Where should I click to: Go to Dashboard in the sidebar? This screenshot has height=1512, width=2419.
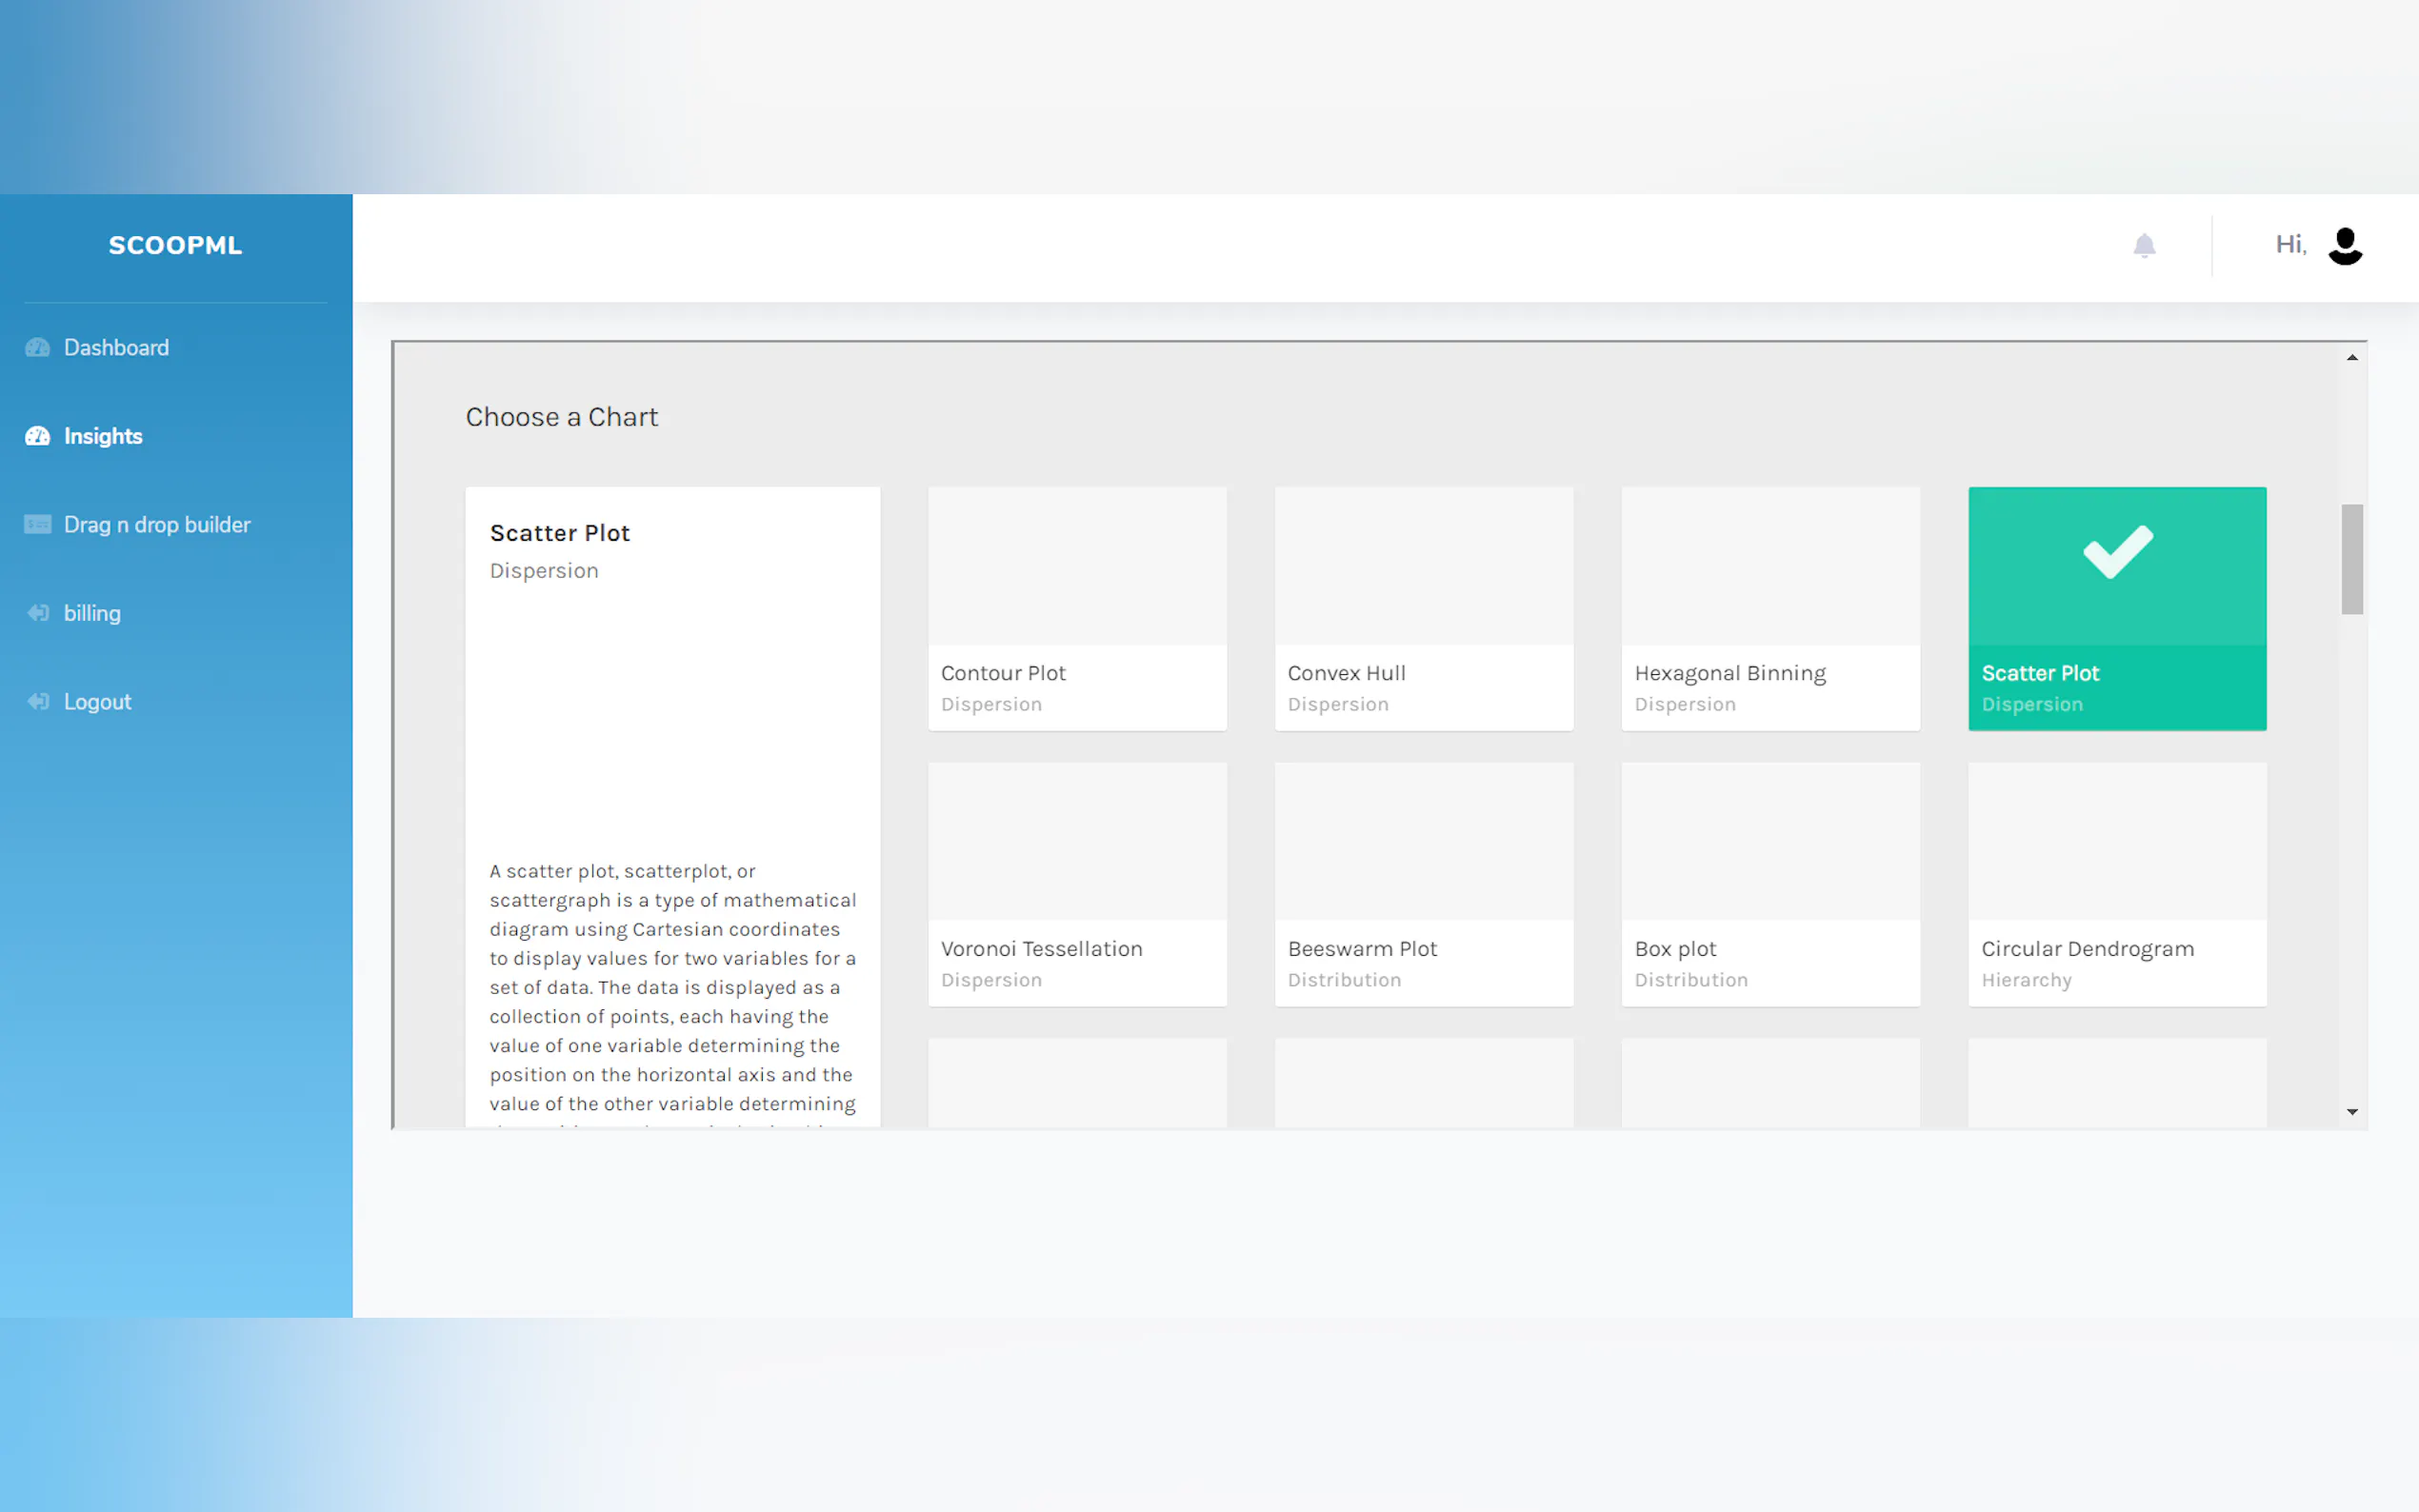tap(116, 348)
